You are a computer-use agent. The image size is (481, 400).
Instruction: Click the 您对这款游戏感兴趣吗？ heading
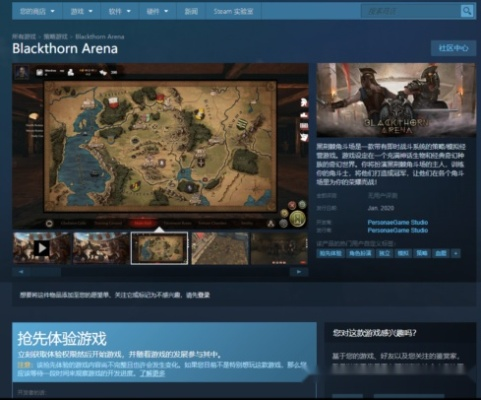coord(375,333)
